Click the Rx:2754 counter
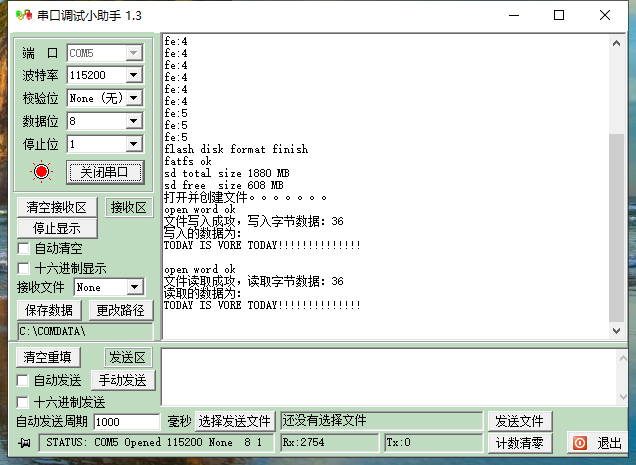 pyautogui.click(x=329, y=442)
